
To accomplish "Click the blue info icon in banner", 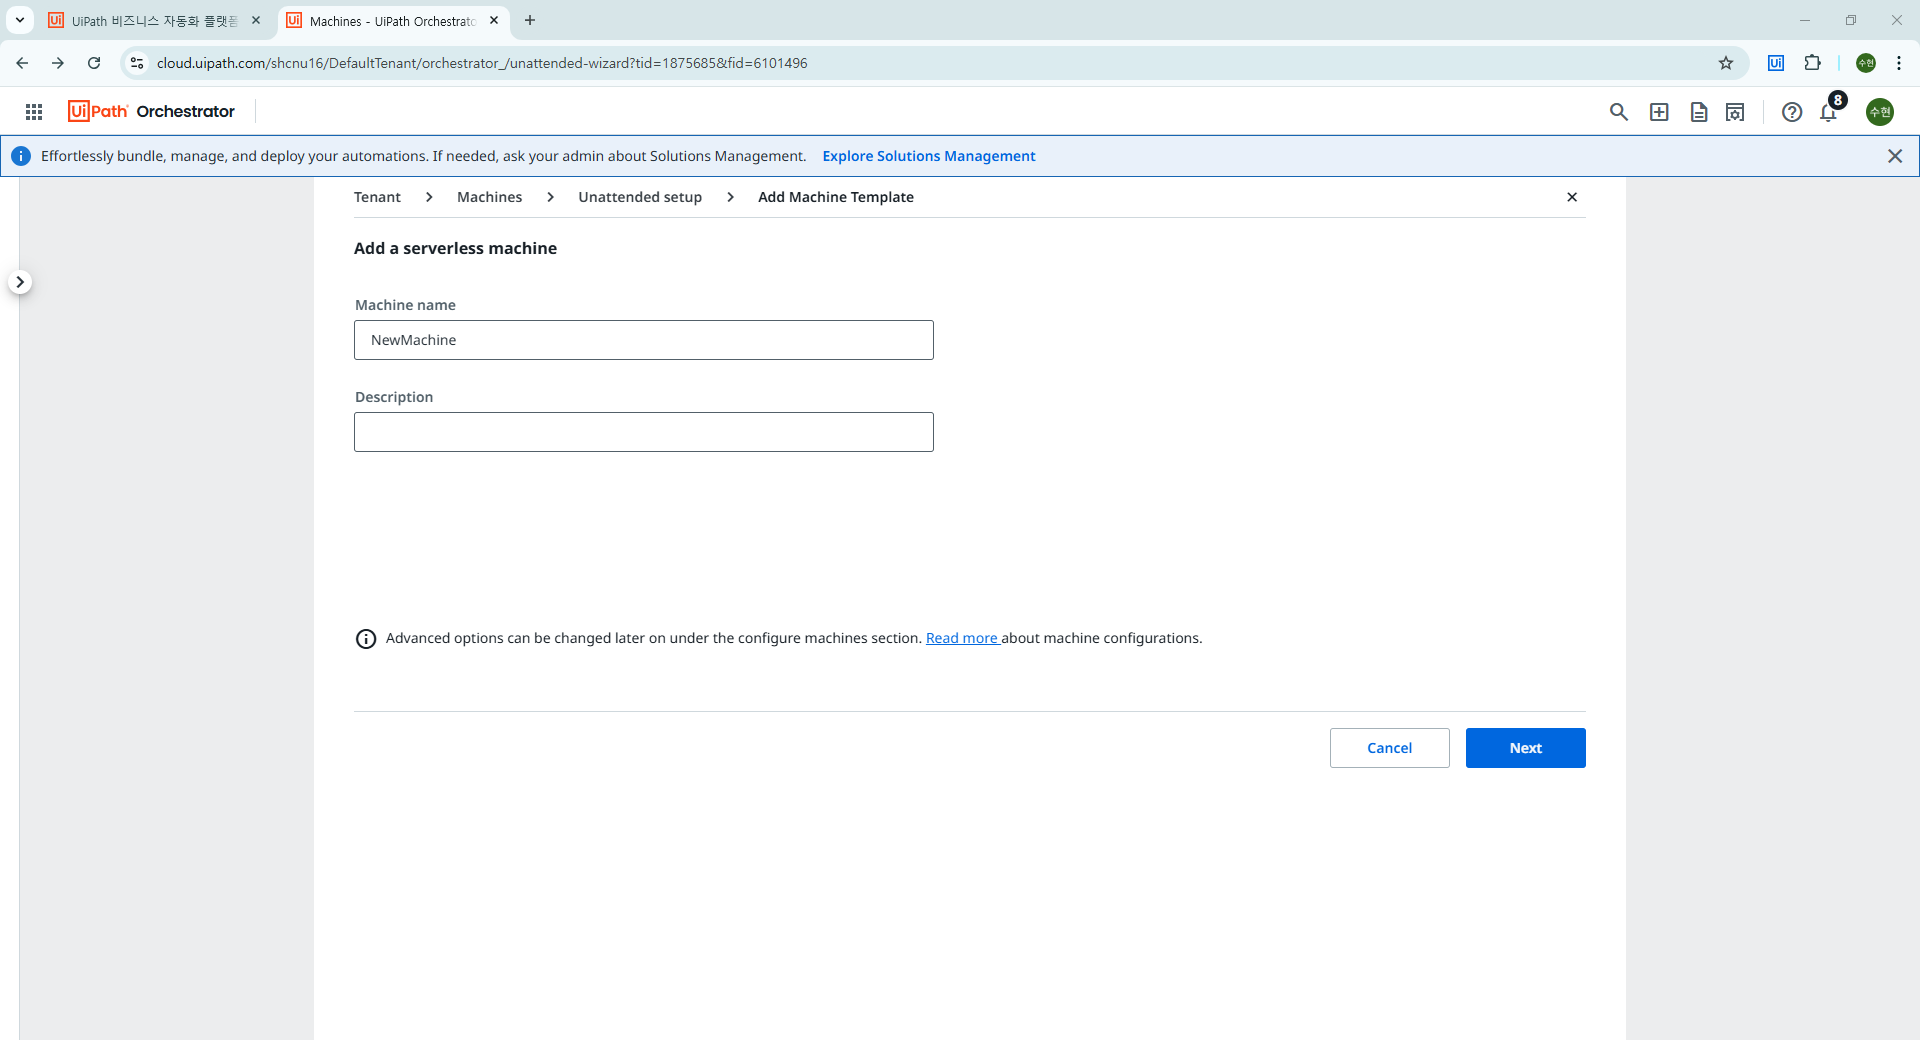I will coord(21,156).
